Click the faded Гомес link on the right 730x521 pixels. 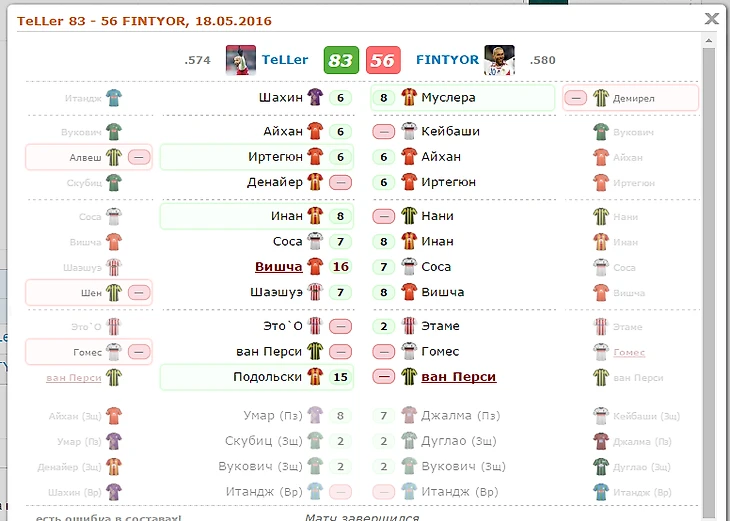[x=629, y=352]
